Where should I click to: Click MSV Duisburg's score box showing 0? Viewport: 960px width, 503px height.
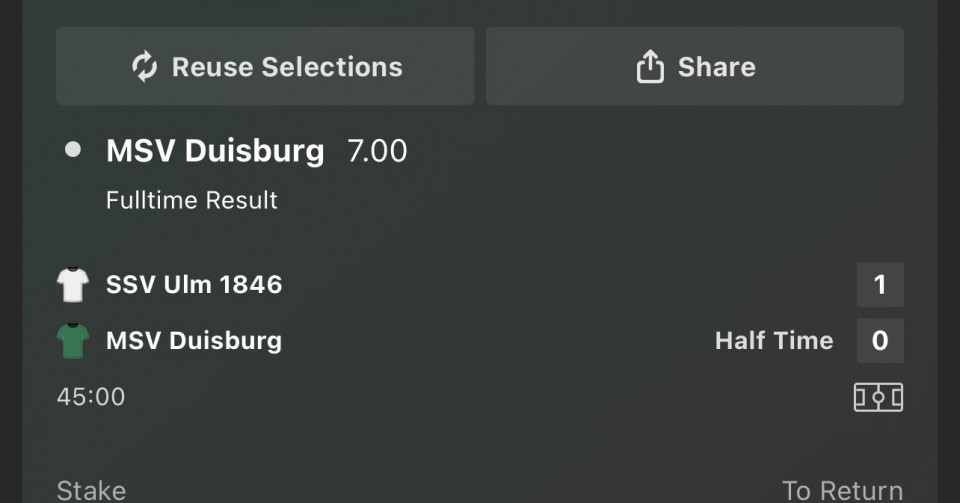pos(880,341)
